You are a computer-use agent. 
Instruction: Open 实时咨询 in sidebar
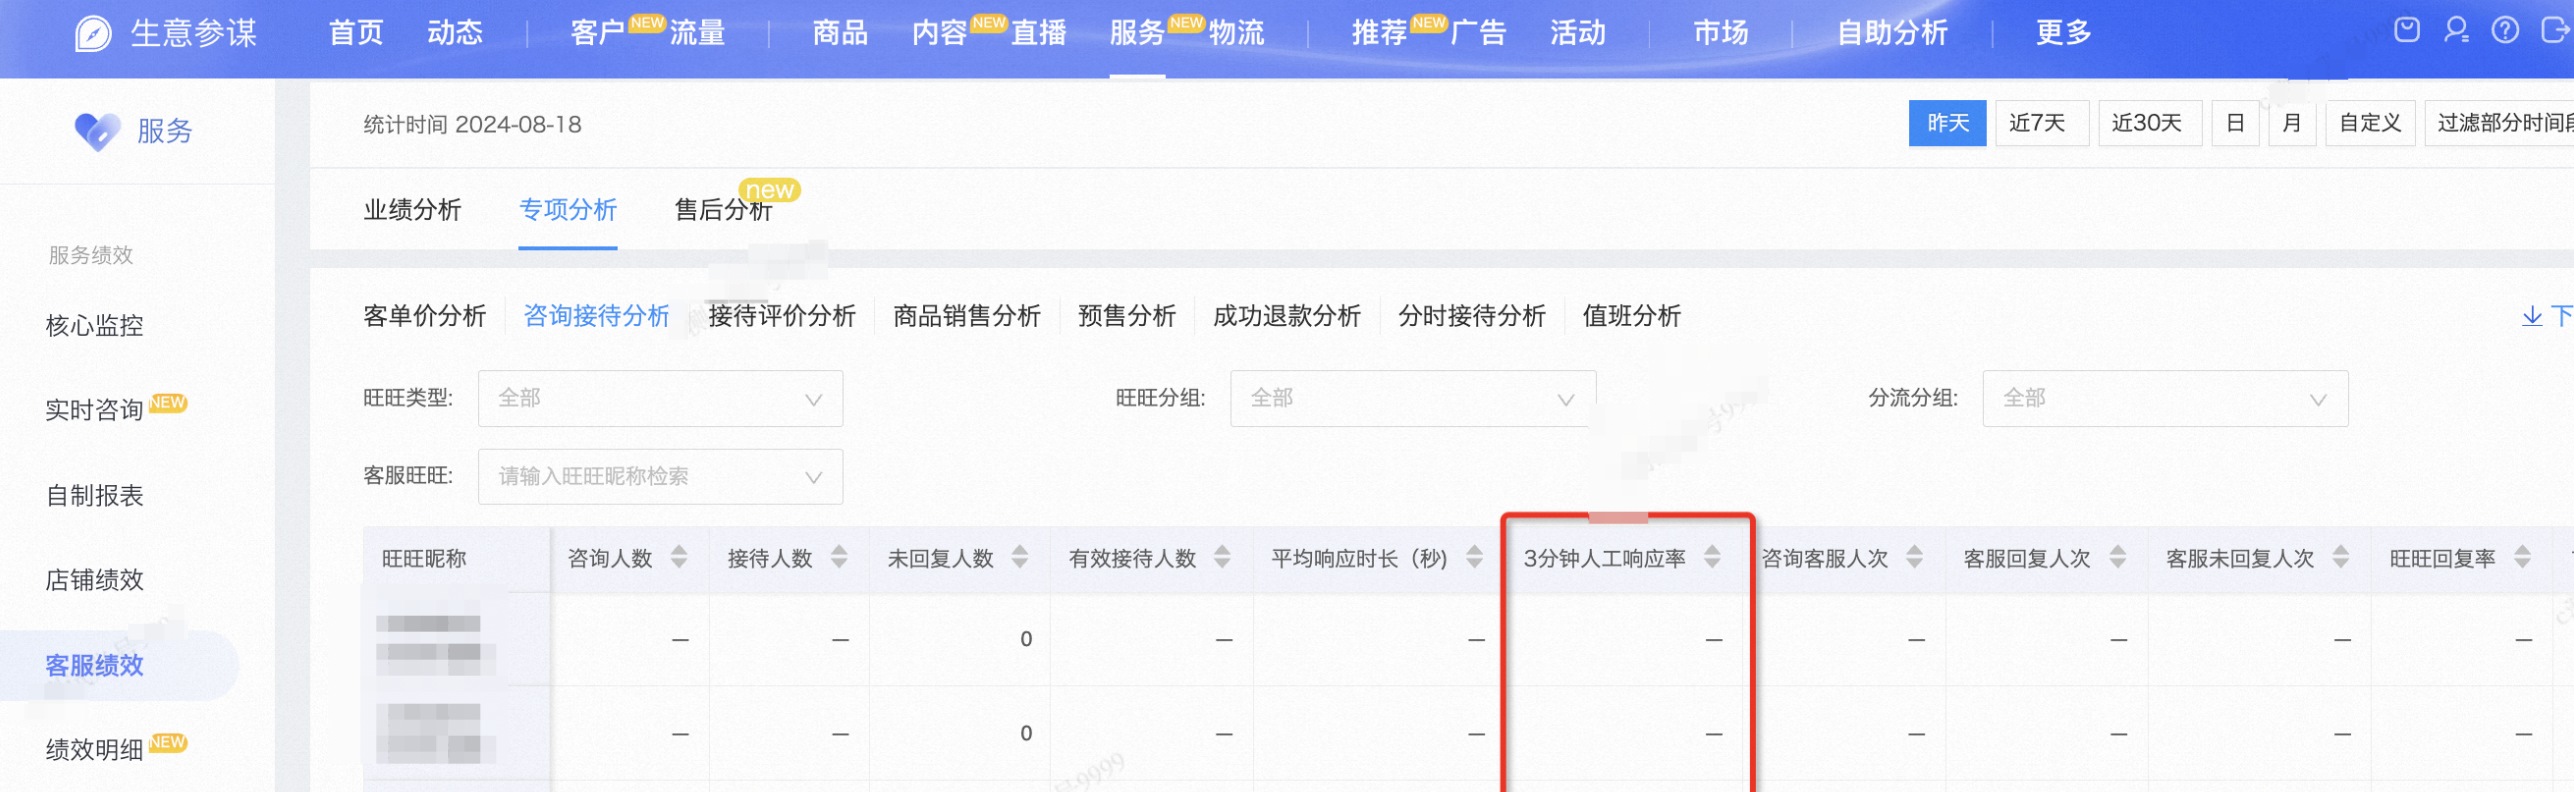[x=95, y=410]
